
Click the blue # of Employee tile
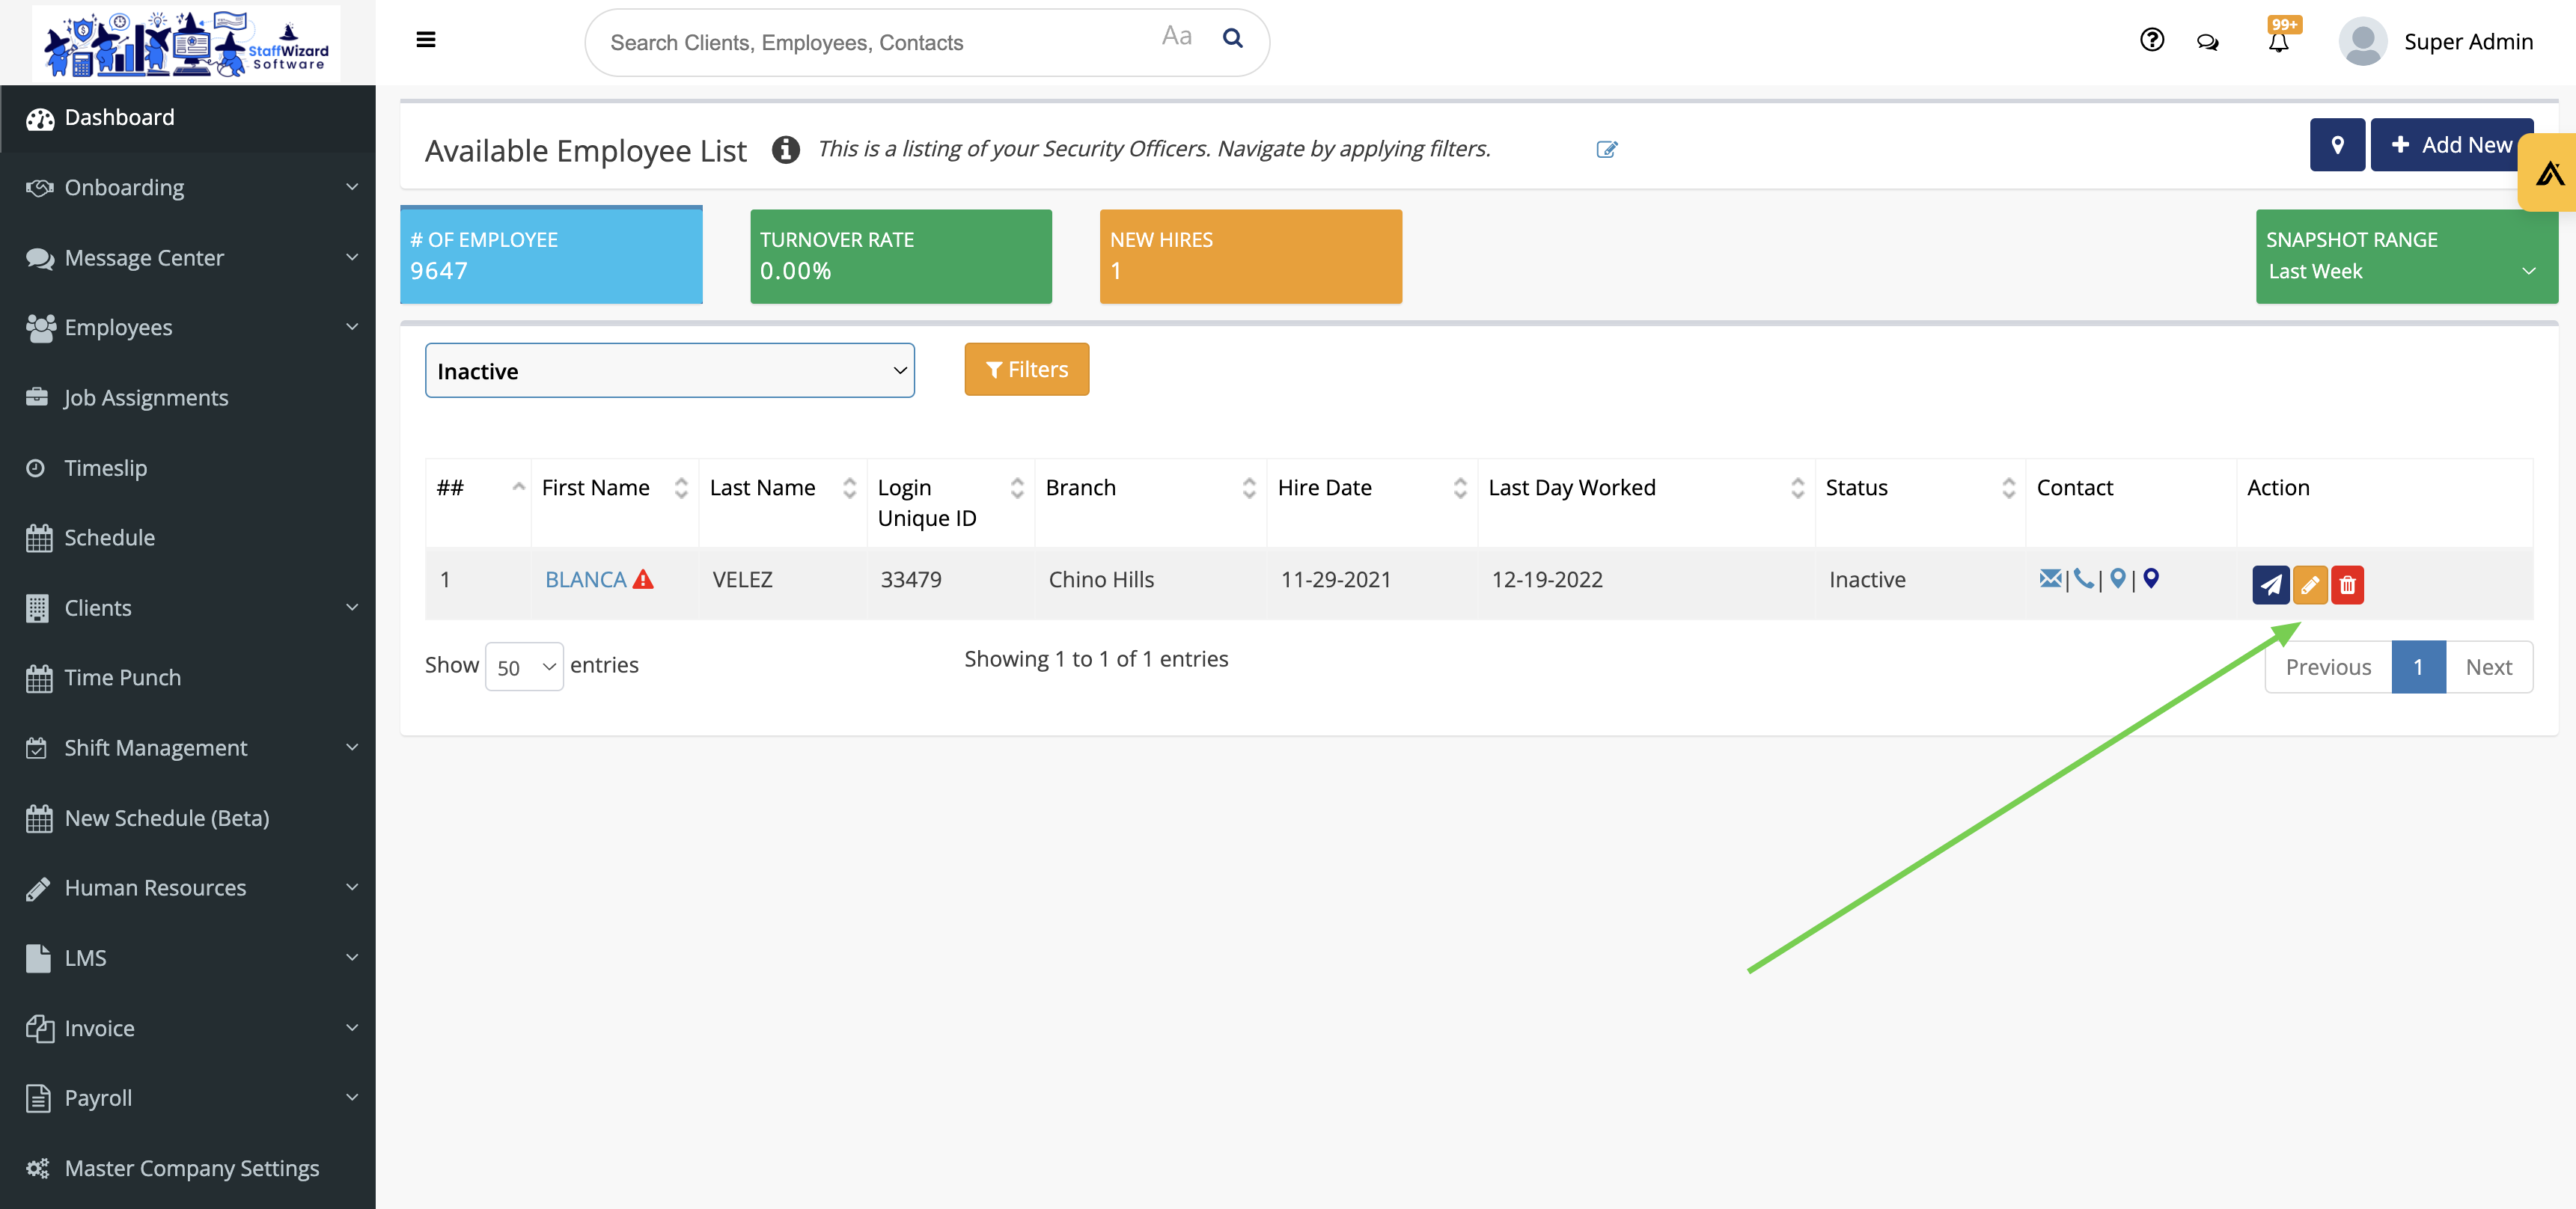click(551, 256)
